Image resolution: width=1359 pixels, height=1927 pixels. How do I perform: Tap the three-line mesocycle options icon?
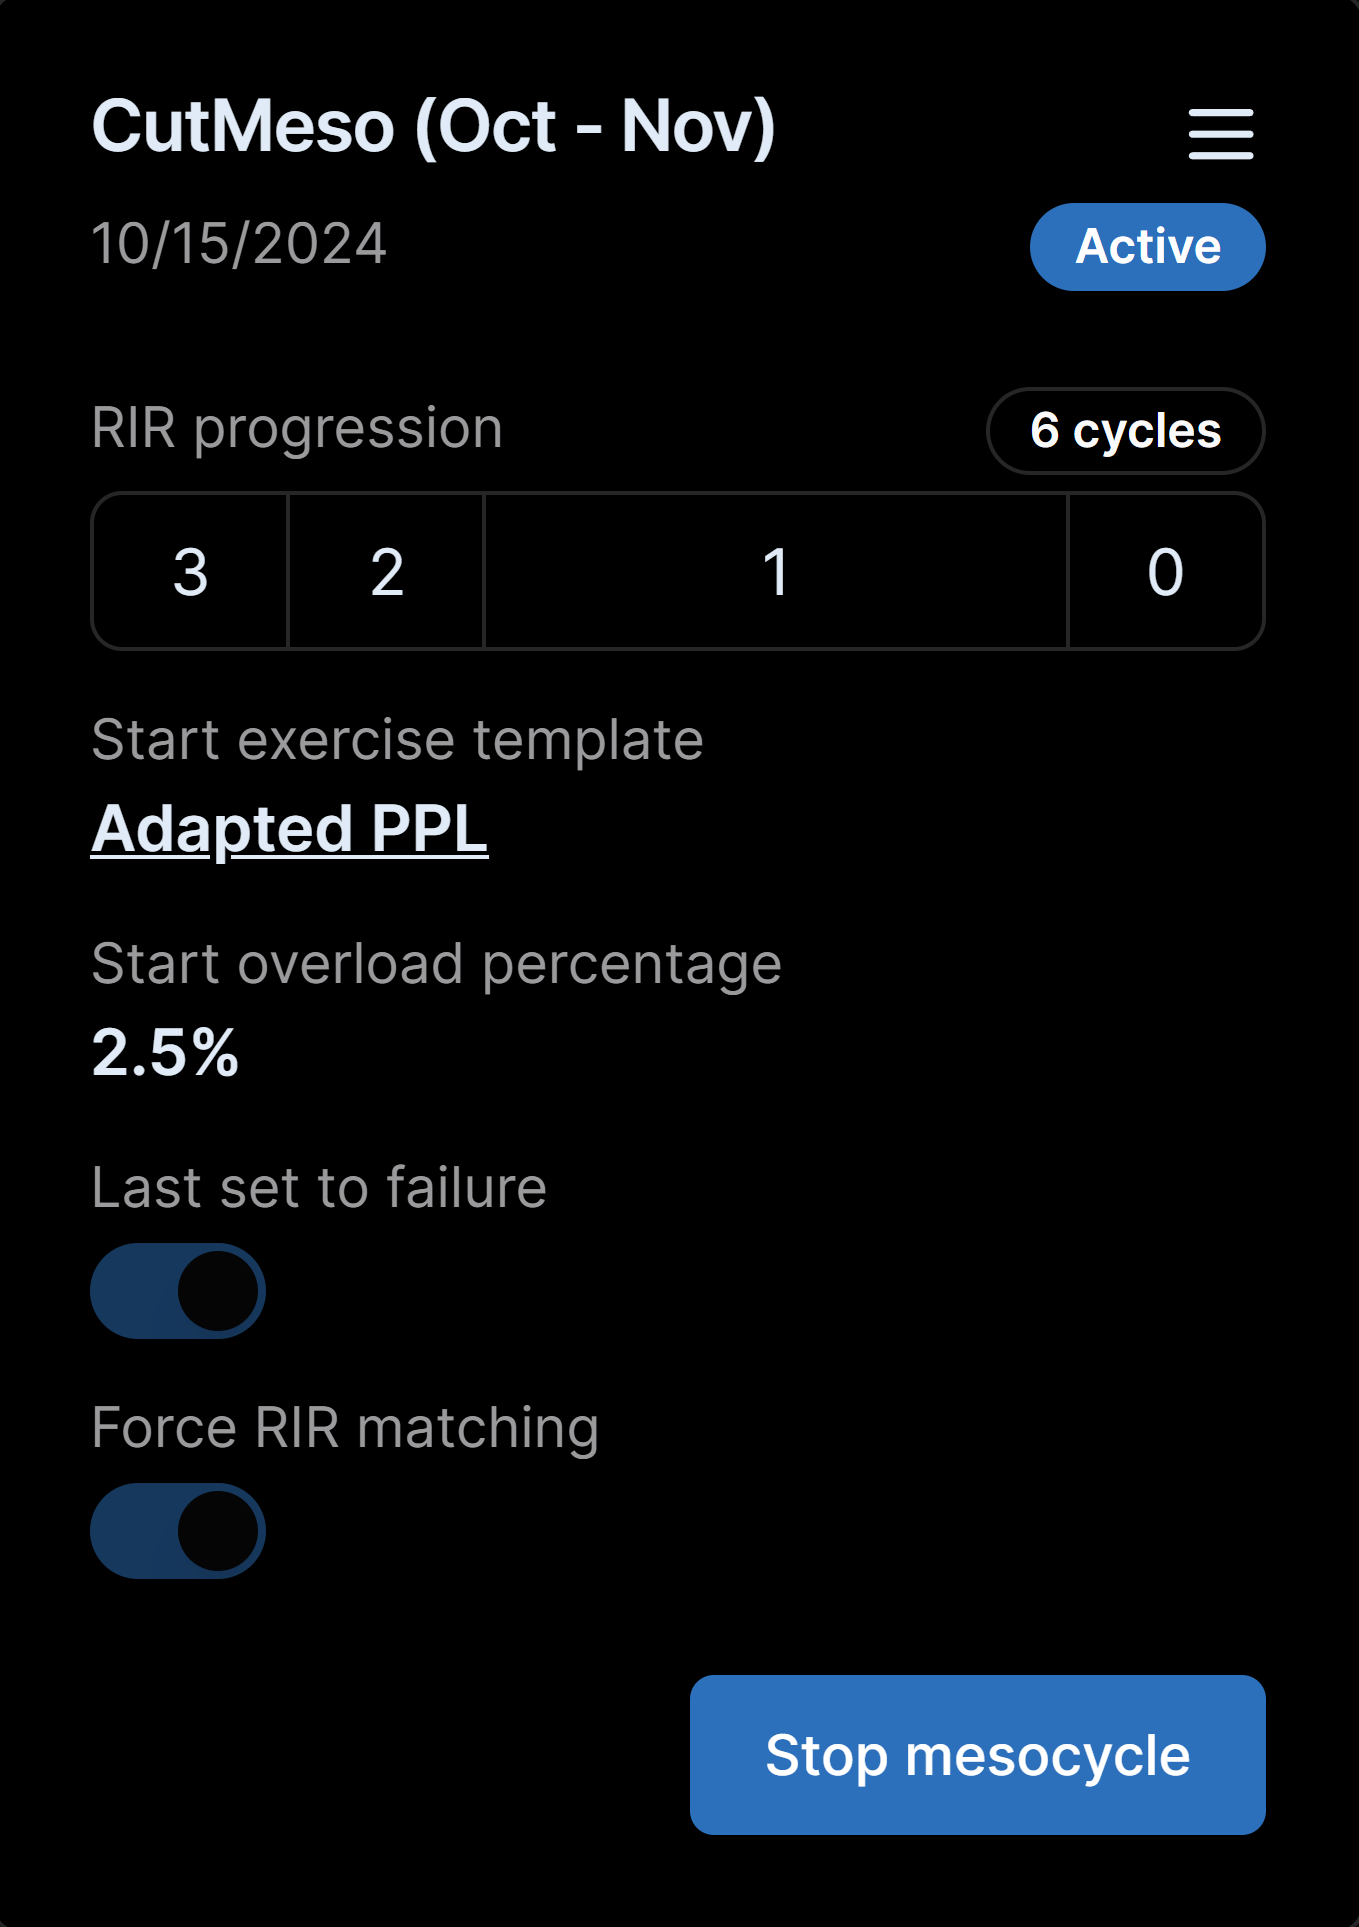1220,134
